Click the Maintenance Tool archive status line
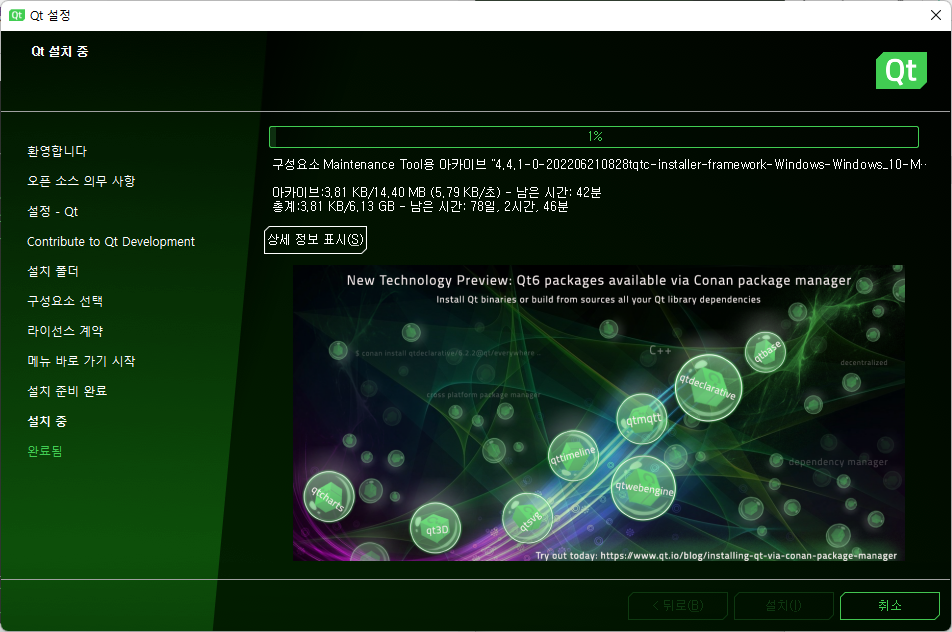The height and width of the screenshot is (632, 952). (599, 165)
